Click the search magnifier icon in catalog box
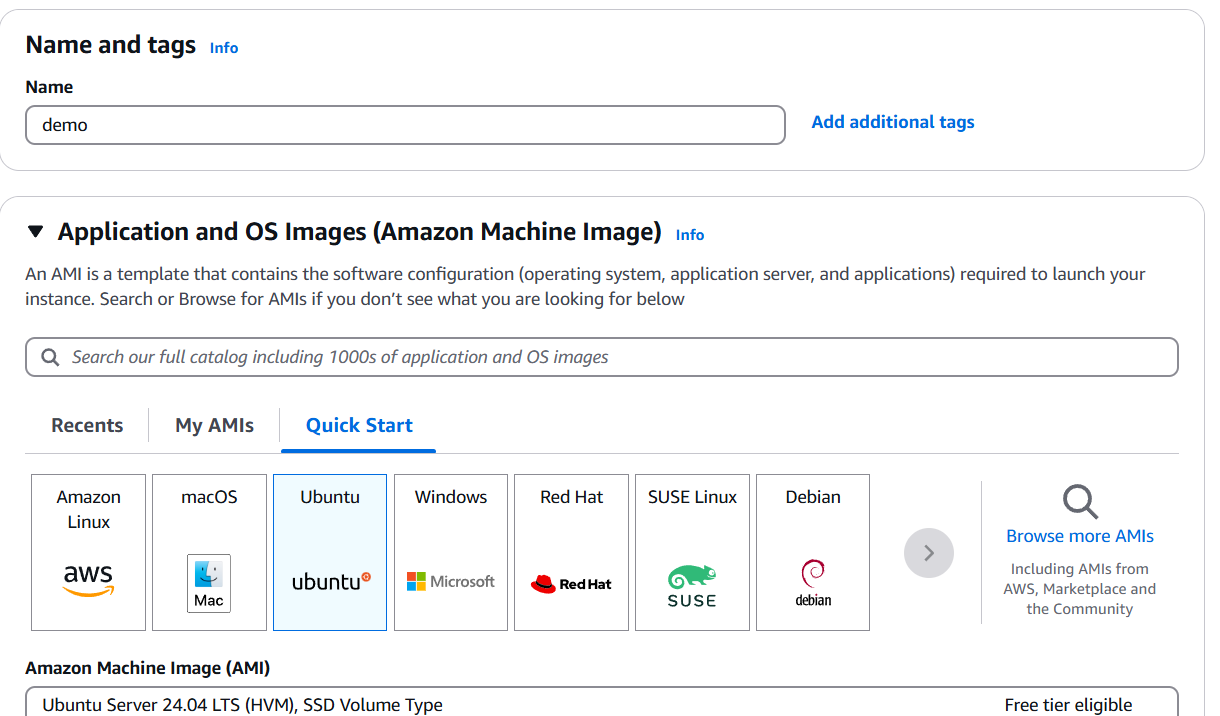Image resolution: width=1220 pixels, height=716 pixels. point(50,357)
